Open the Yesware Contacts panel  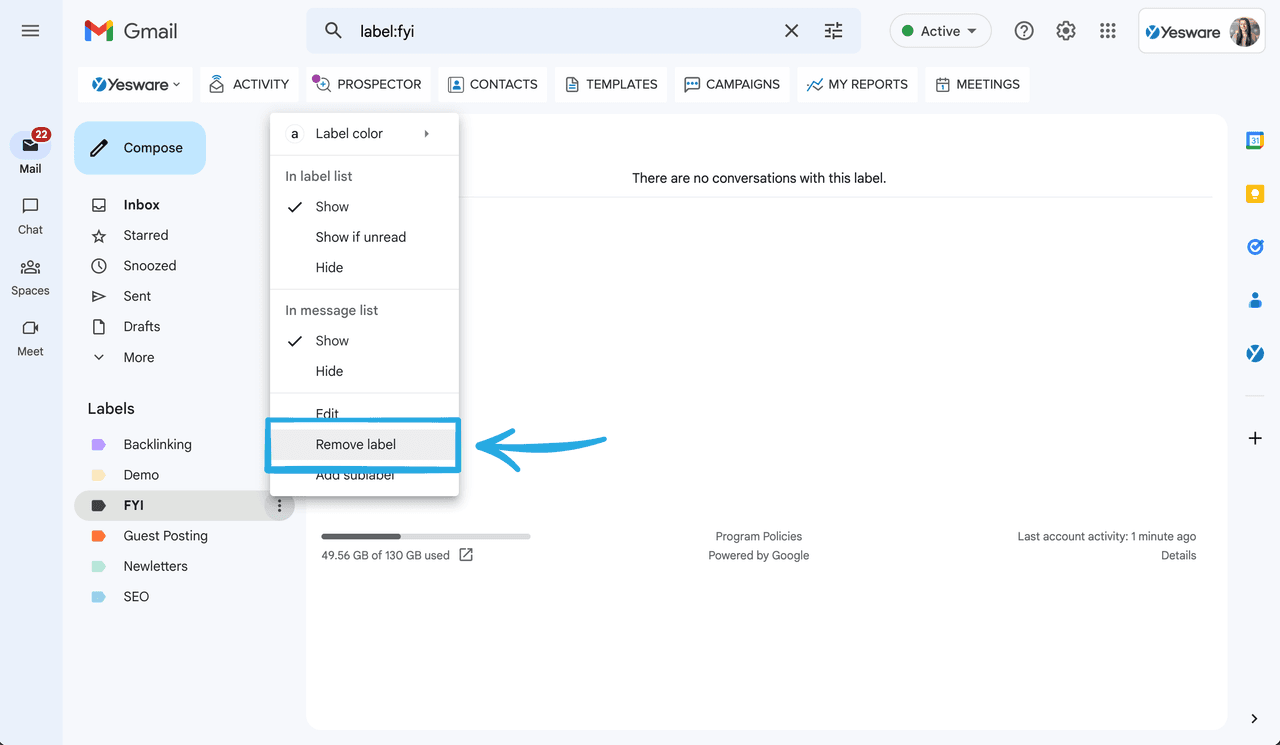click(x=492, y=84)
